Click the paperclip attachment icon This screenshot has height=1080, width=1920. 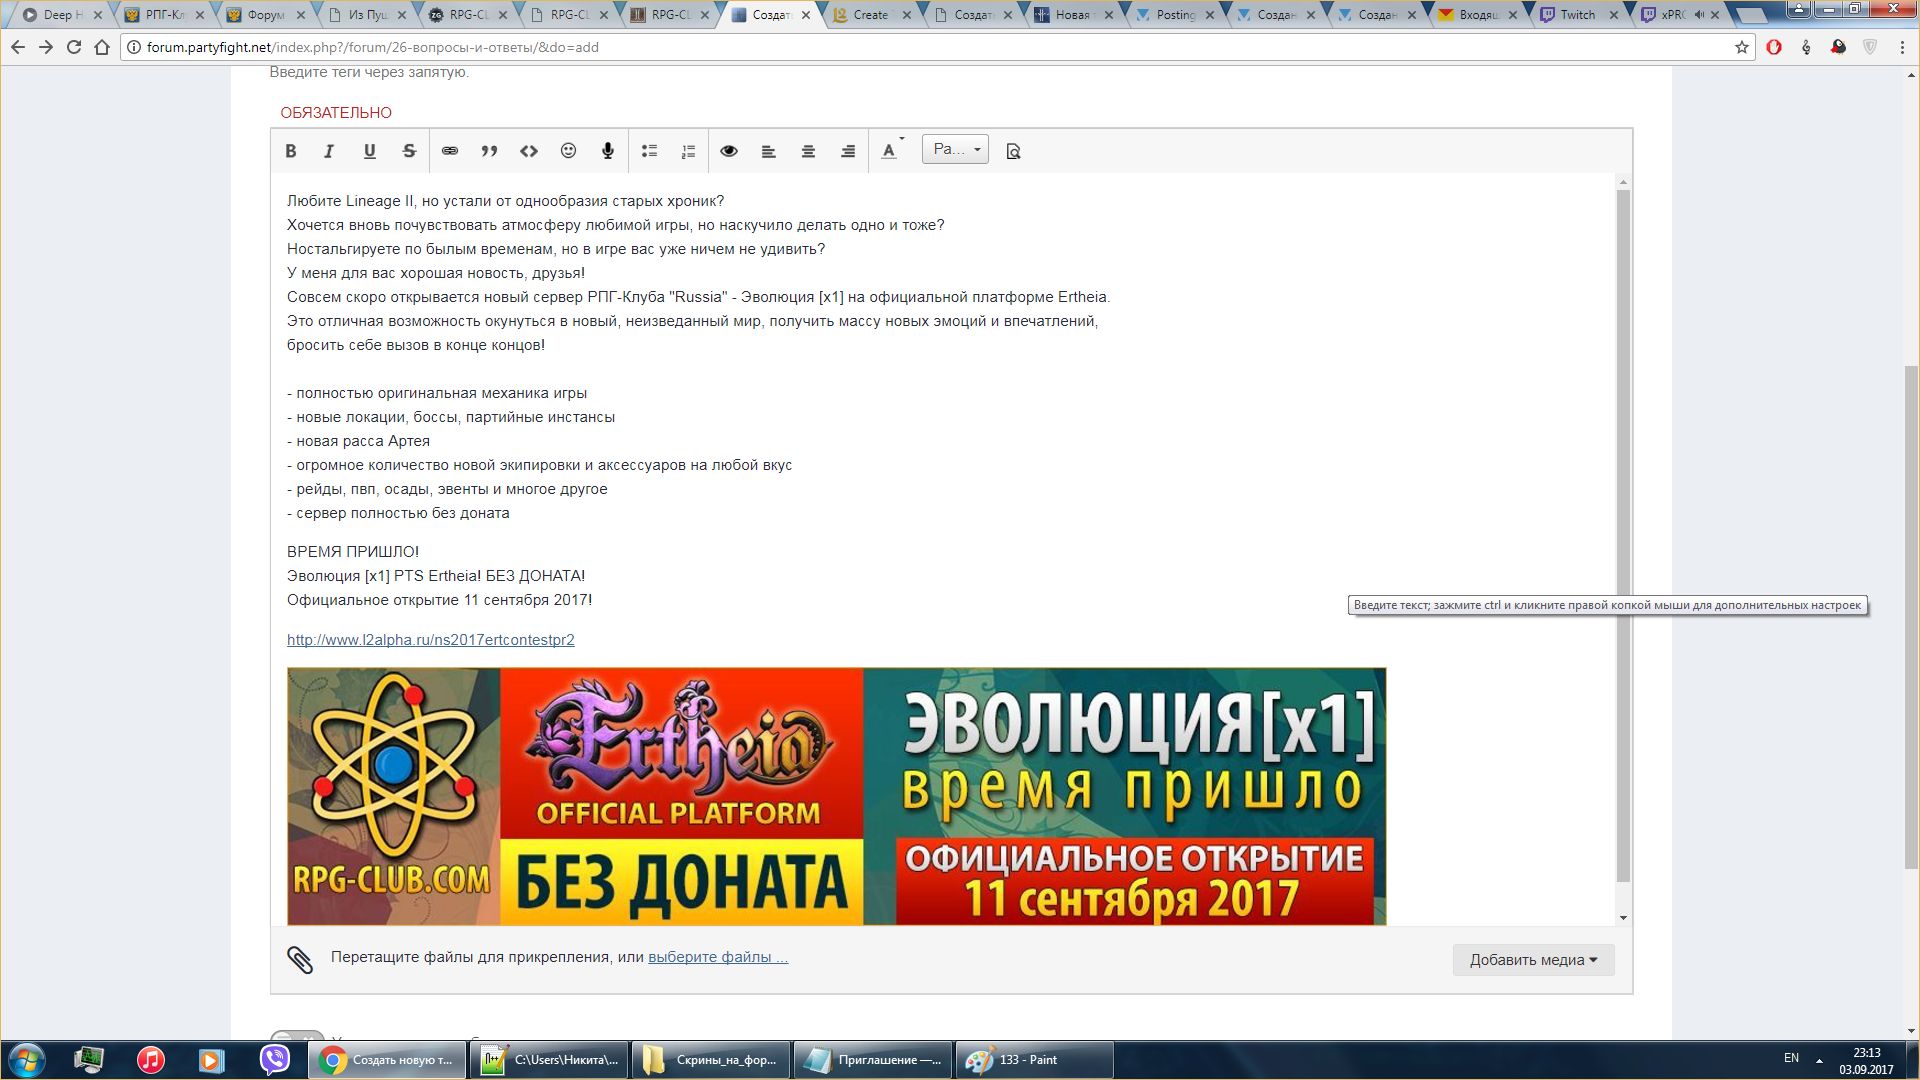tap(300, 960)
